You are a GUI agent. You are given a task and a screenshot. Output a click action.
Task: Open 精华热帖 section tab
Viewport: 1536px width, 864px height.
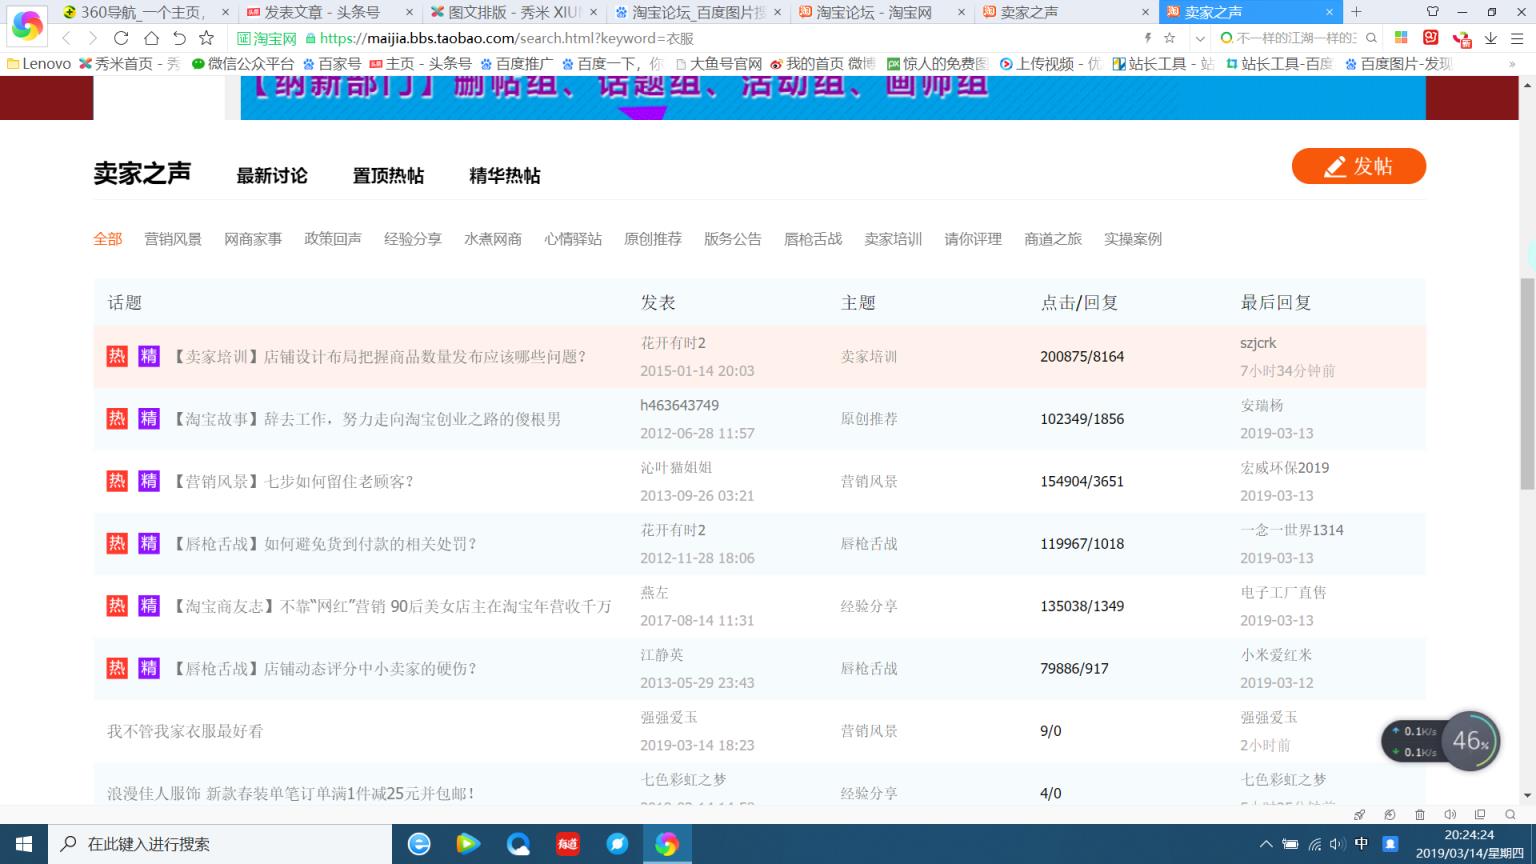(x=505, y=176)
